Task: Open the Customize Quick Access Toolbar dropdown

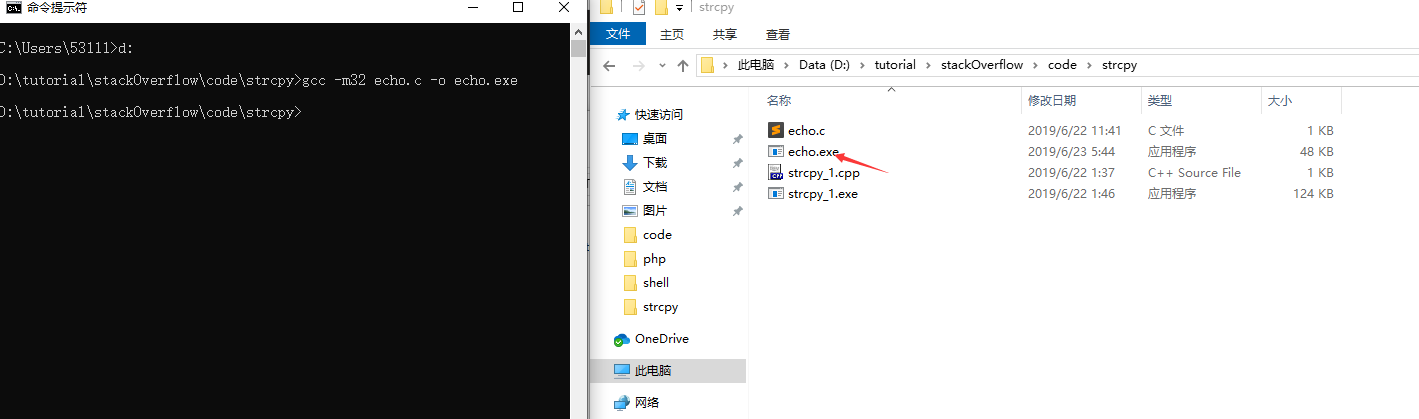Action: 679,8
